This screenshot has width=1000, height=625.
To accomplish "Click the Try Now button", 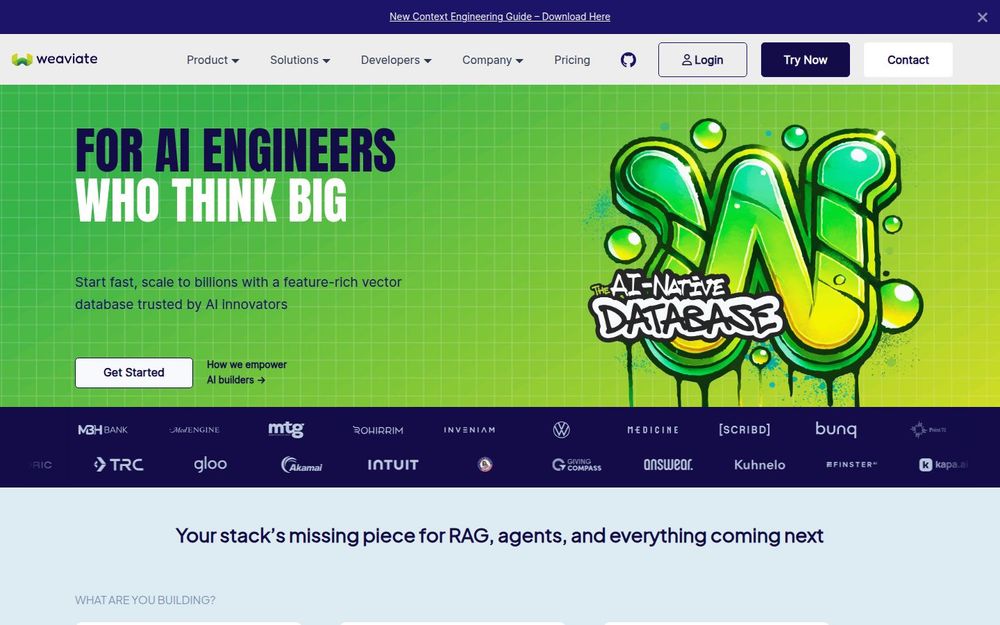I will [x=805, y=60].
